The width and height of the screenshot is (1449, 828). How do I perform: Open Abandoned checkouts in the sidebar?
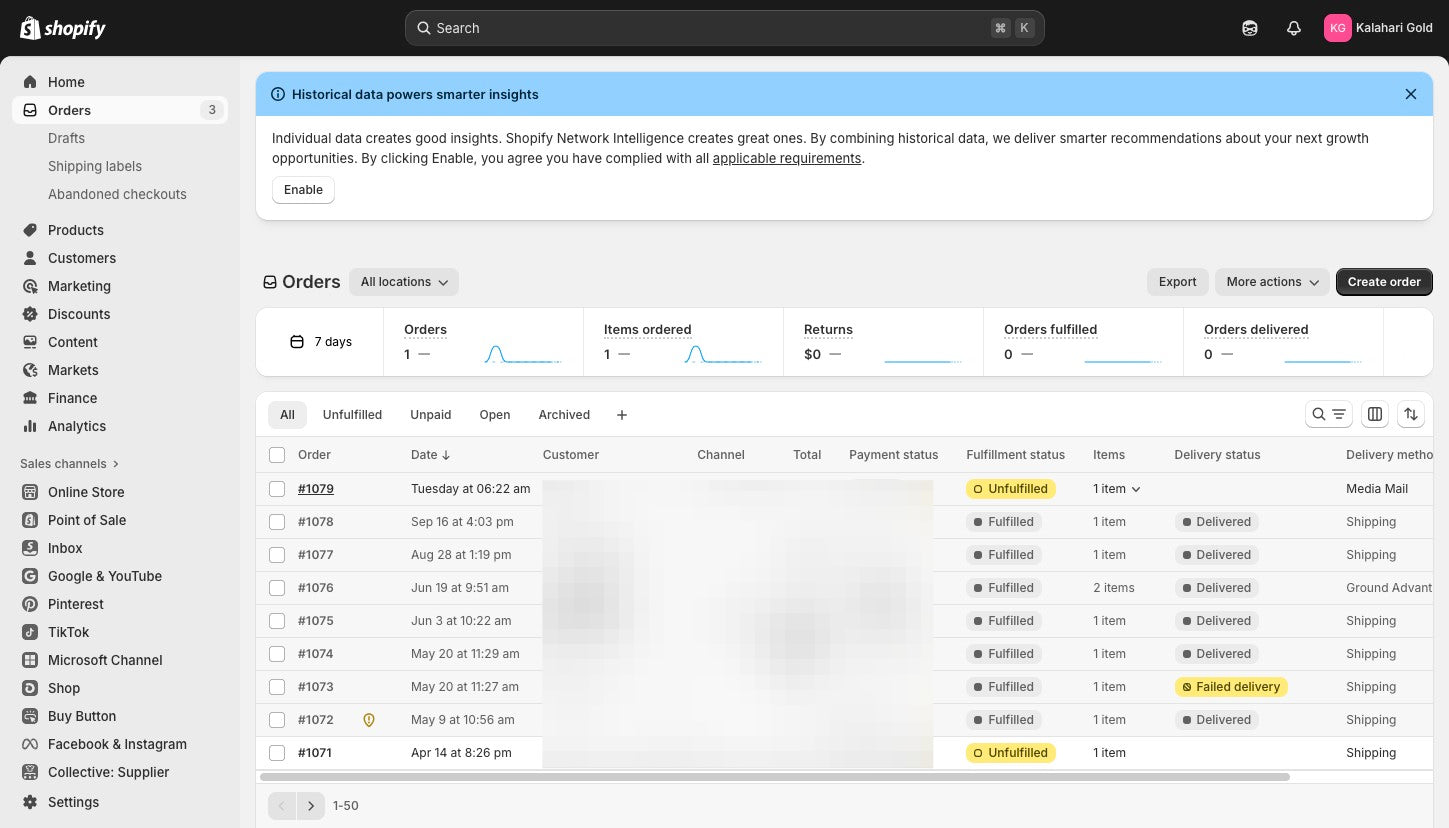click(x=117, y=194)
